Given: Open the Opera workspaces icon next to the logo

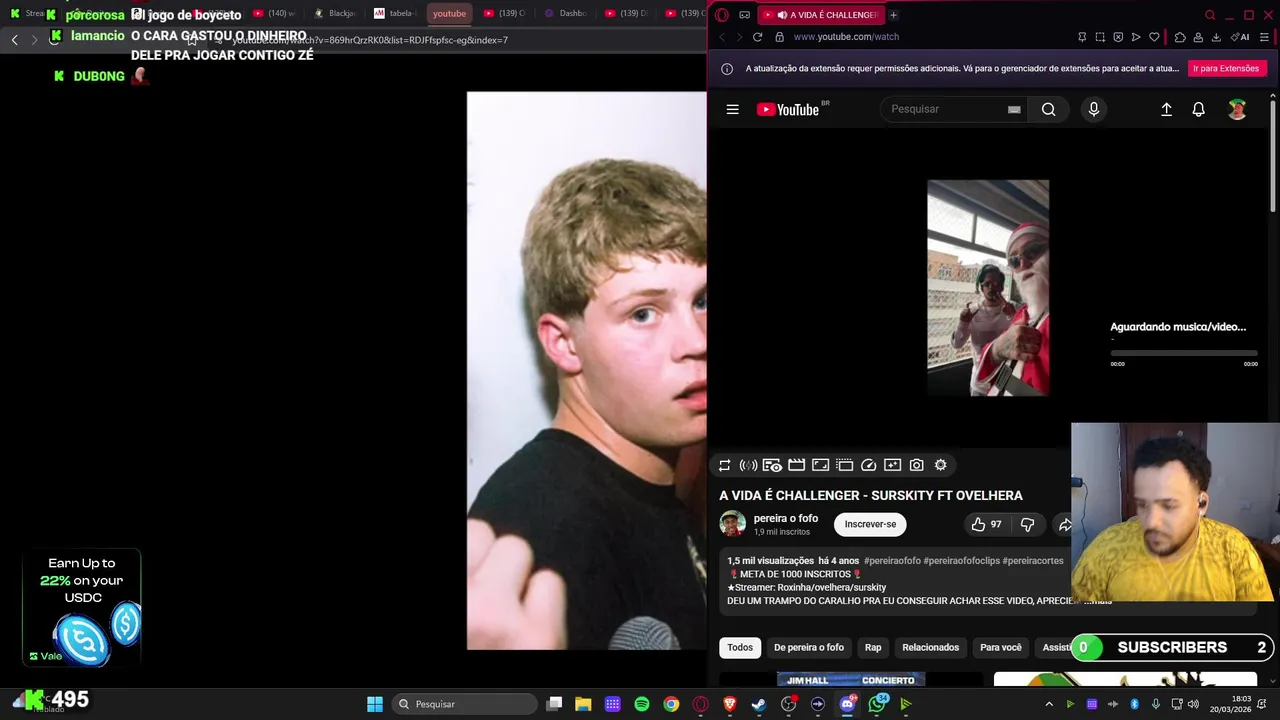Looking at the screenshot, I should 744,15.
